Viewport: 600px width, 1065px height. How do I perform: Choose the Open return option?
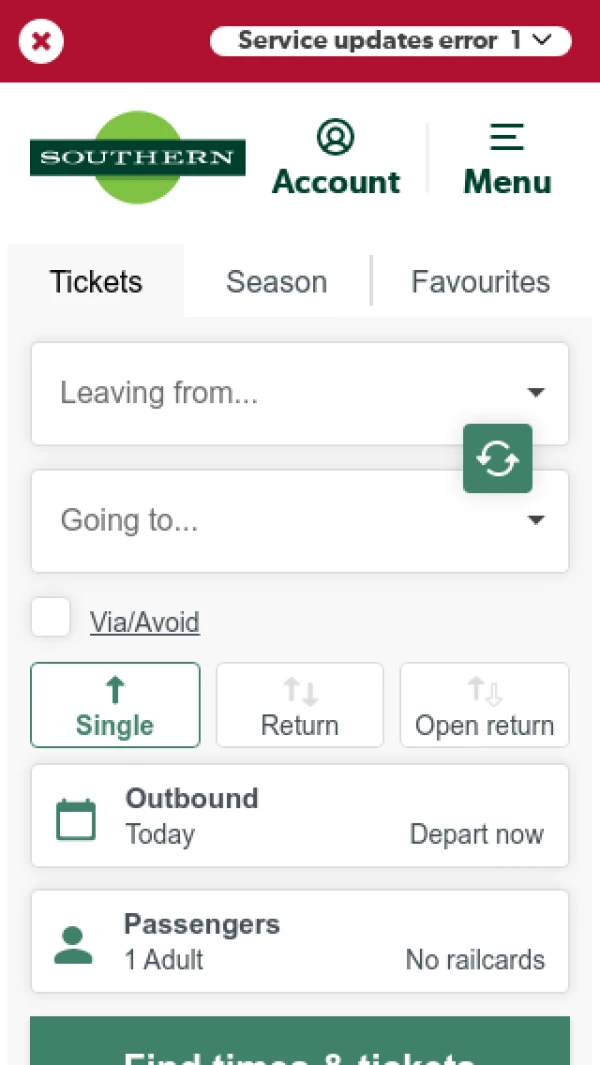(x=485, y=705)
